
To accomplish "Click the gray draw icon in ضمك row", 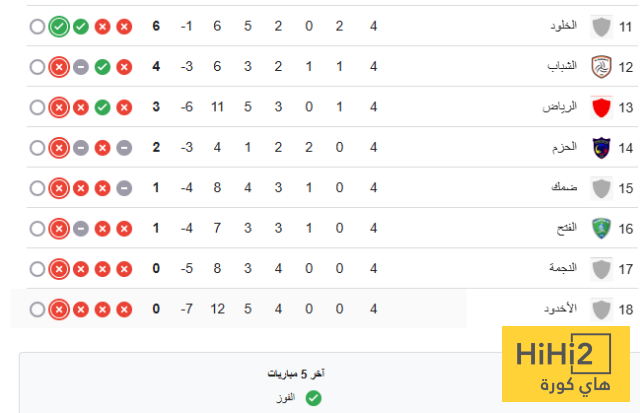I will point(124,187).
